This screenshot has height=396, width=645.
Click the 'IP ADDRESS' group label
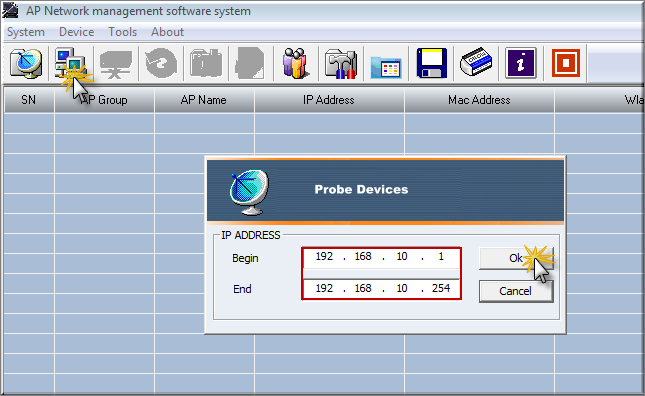251,235
